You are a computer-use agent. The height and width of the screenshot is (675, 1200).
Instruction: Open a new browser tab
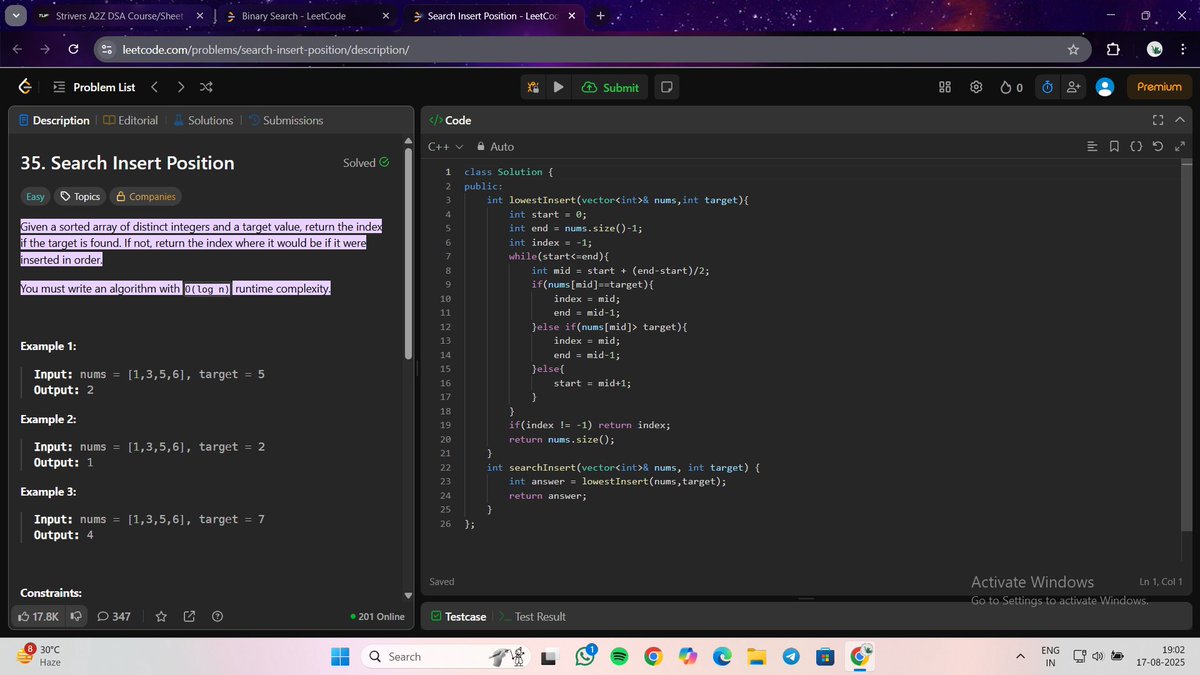click(x=600, y=16)
